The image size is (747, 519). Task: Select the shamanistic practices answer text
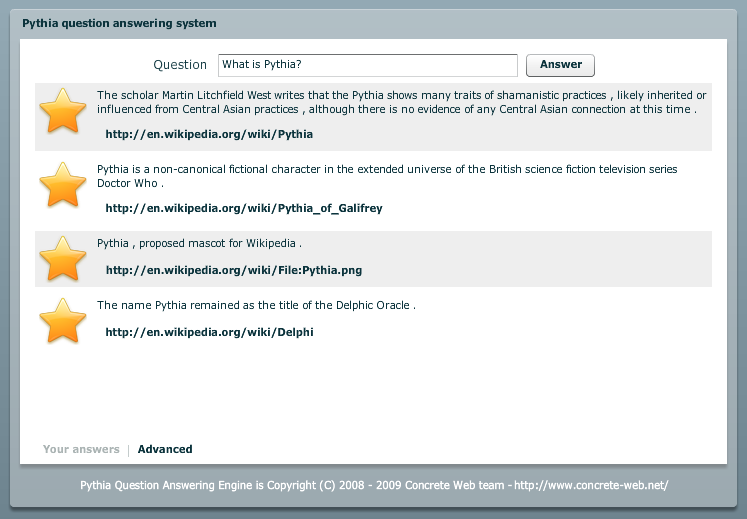click(x=402, y=102)
